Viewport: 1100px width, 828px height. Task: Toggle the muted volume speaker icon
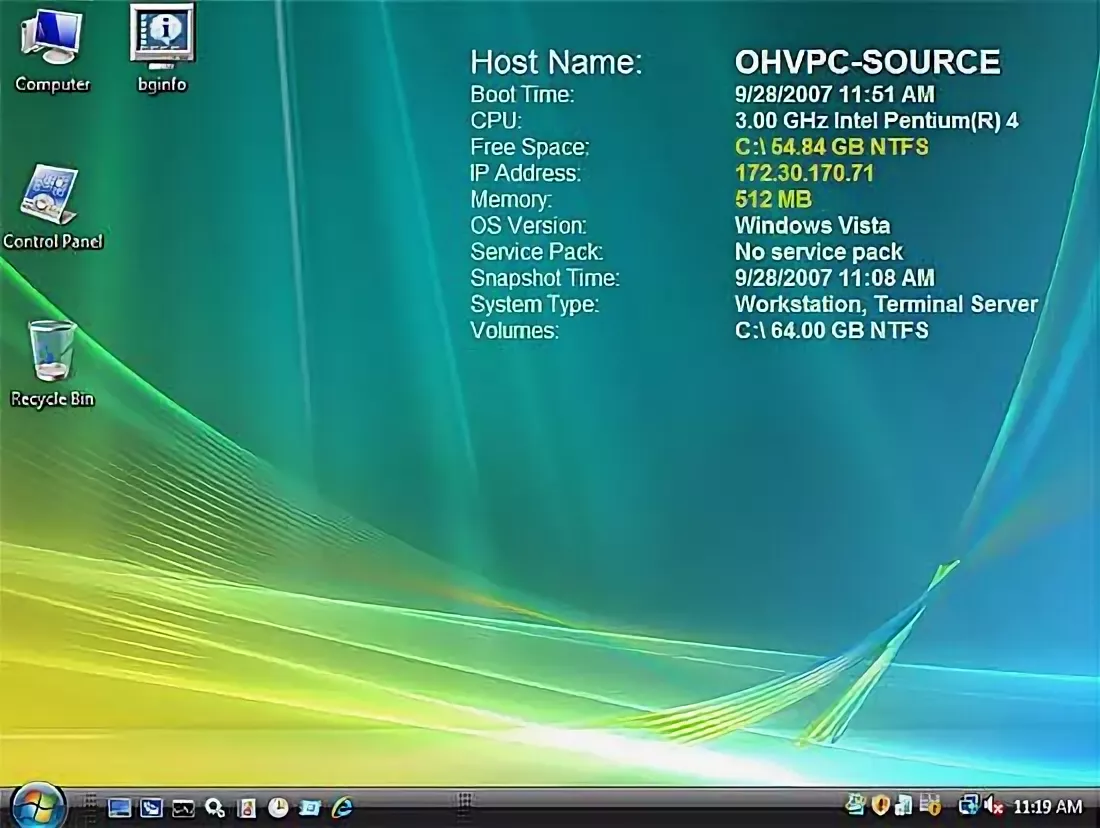click(x=993, y=805)
